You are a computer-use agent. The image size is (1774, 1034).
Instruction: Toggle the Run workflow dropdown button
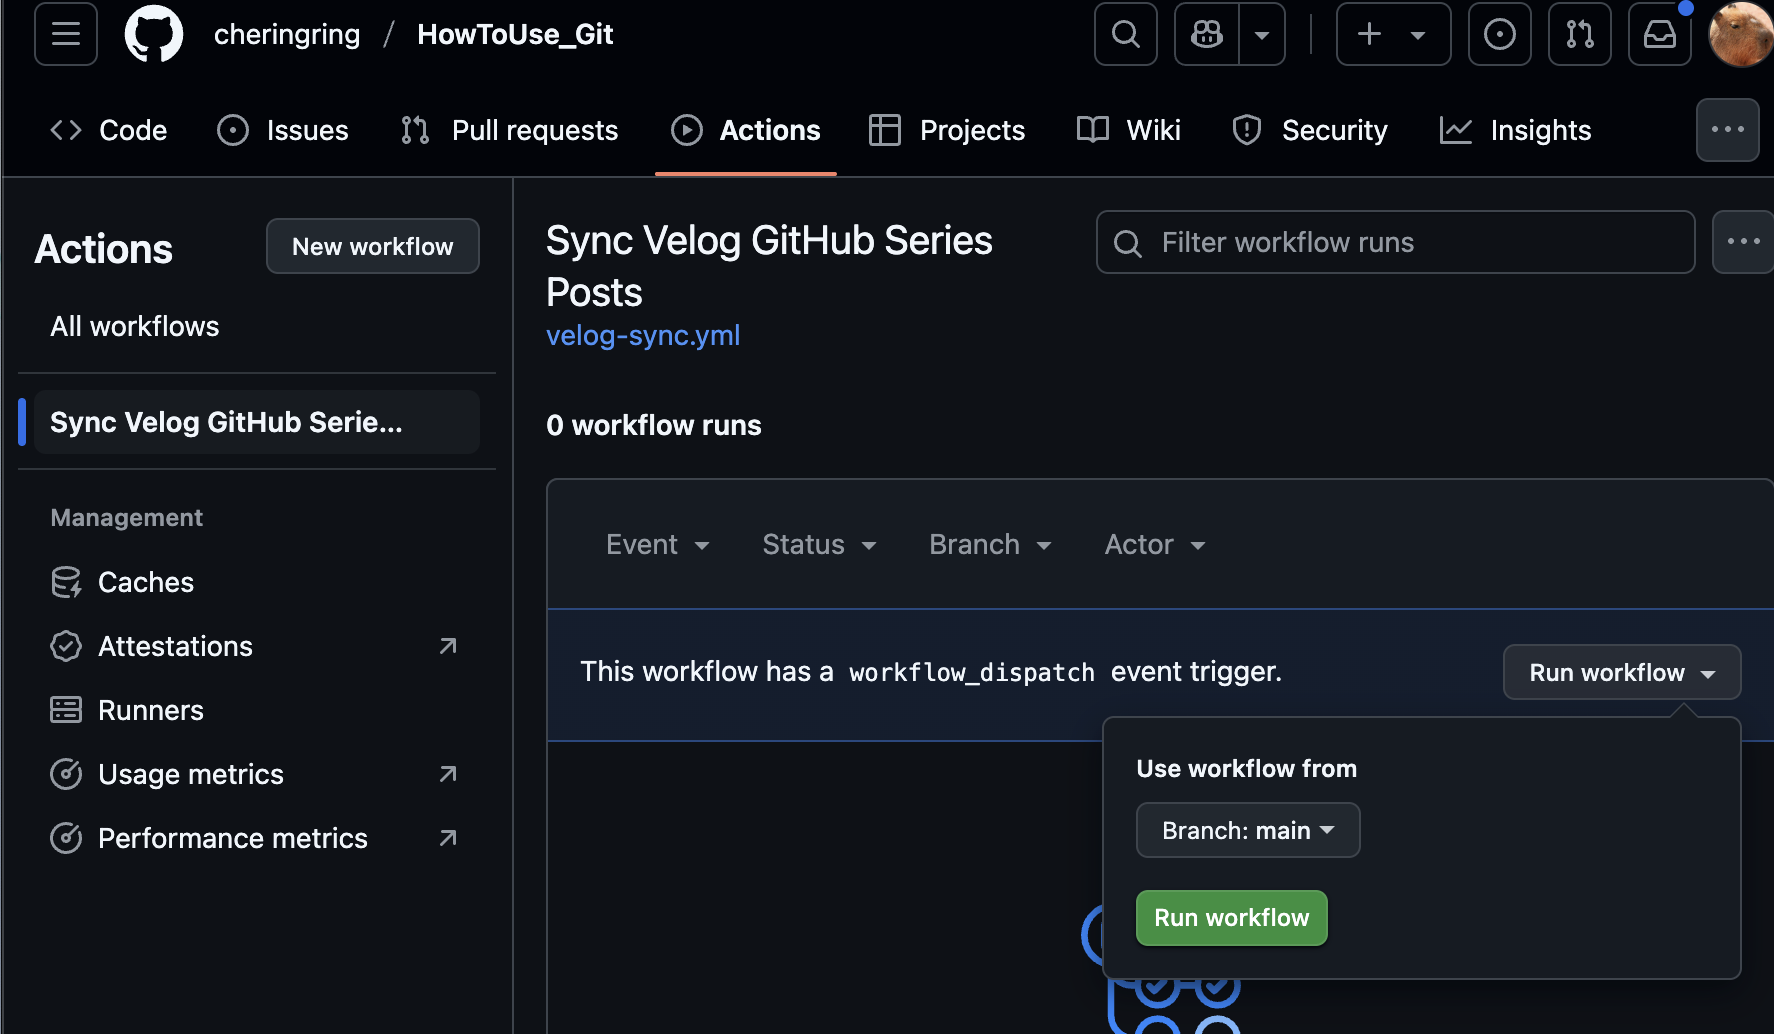[1622, 672]
